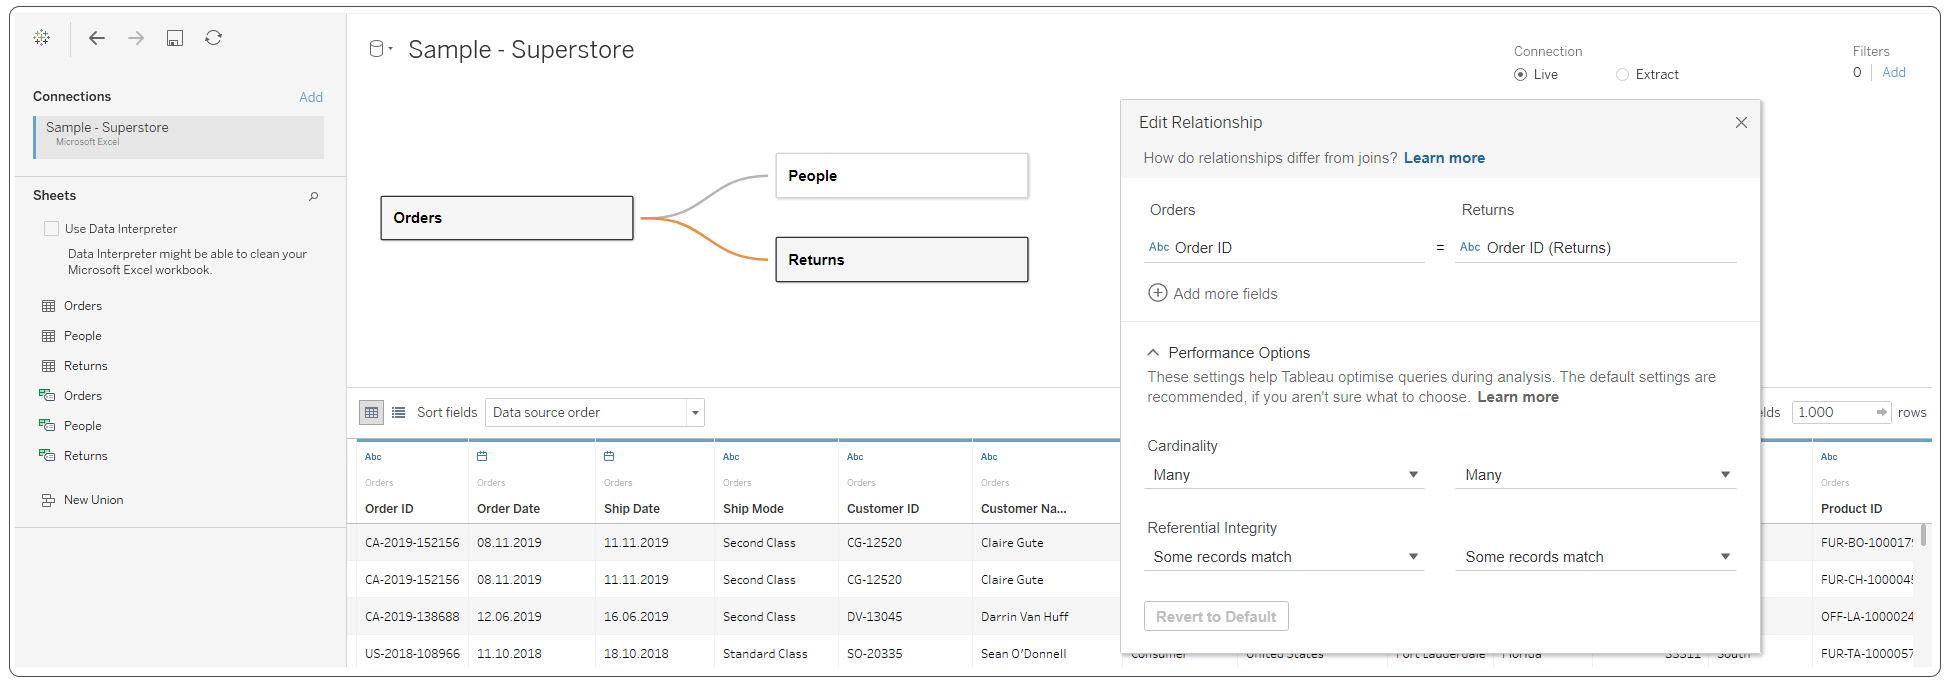Click the Orders named range icon
Image resolution: width=1947 pixels, height=680 pixels.
[x=47, y=396]
